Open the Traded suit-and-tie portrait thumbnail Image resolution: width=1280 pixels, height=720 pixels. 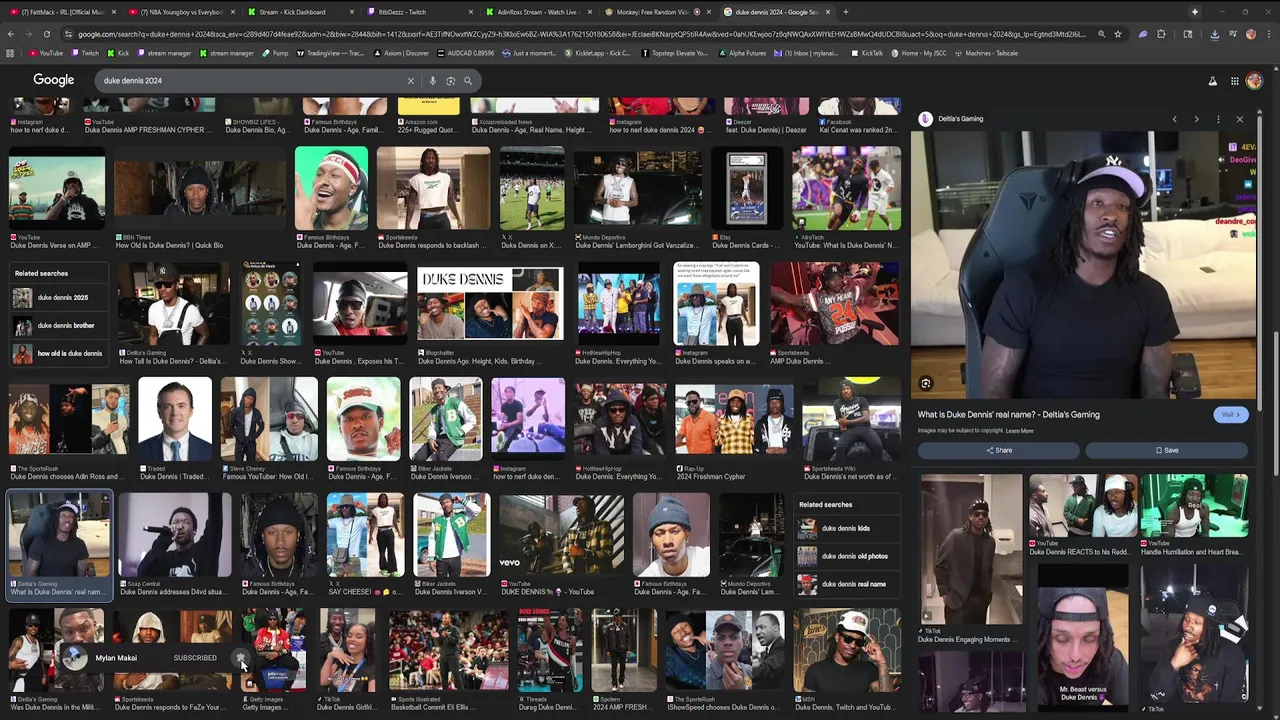[x=175, y=420]
